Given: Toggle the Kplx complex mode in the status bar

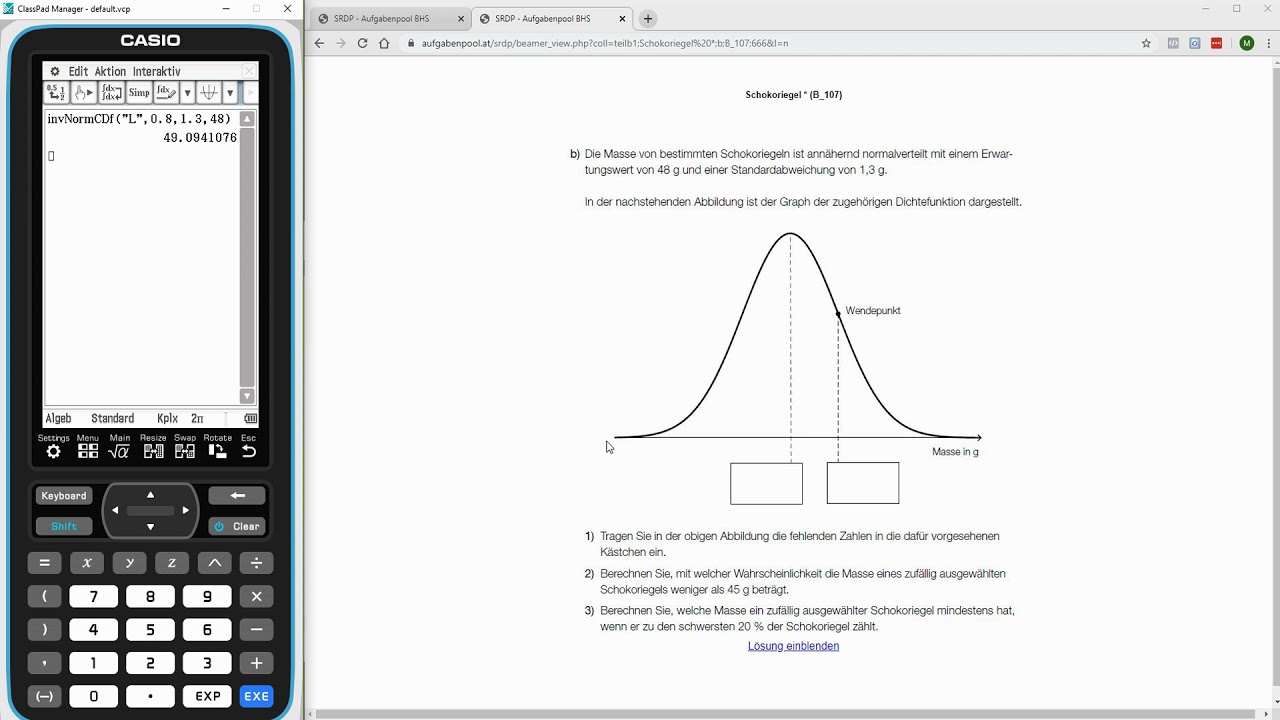Looking at the screenshot, I should tap(167, 418).
